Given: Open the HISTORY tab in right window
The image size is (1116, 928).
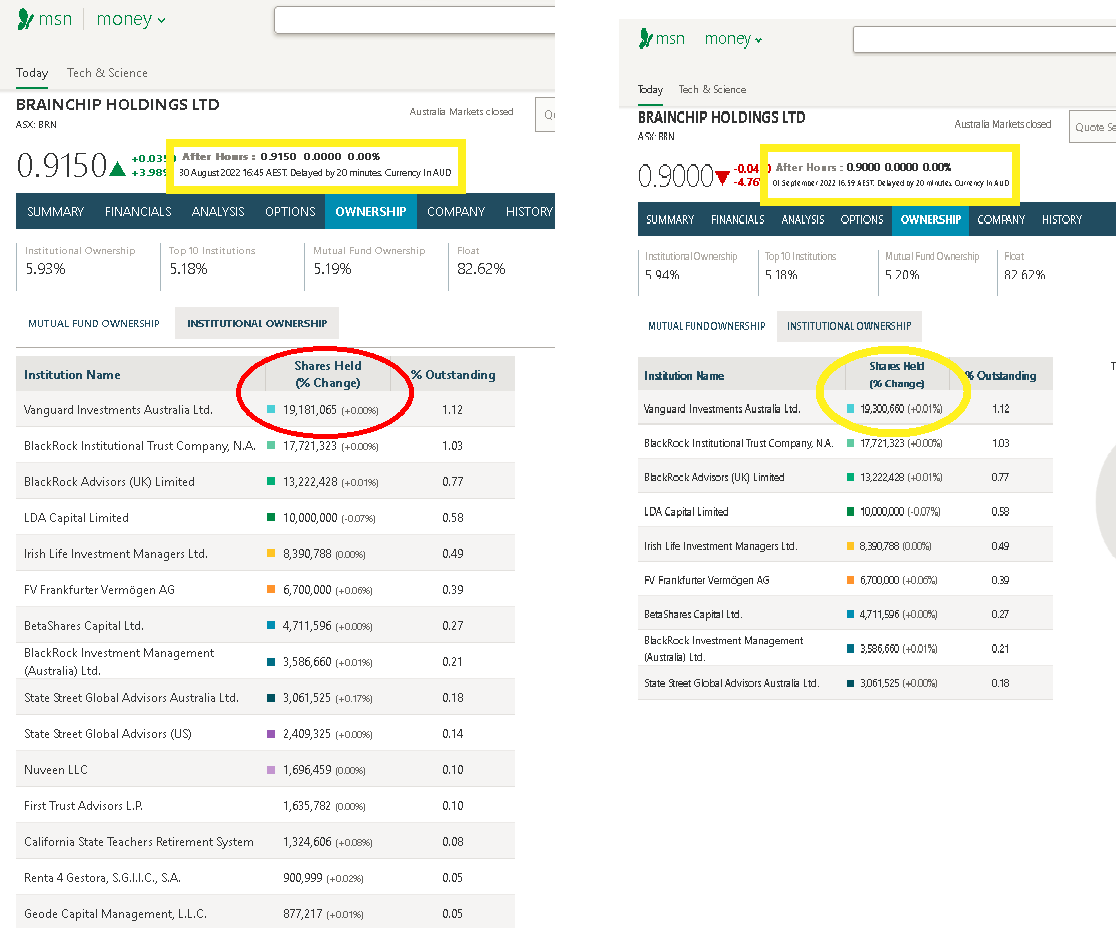Looking at the screenshot, I should point(1061,220).
